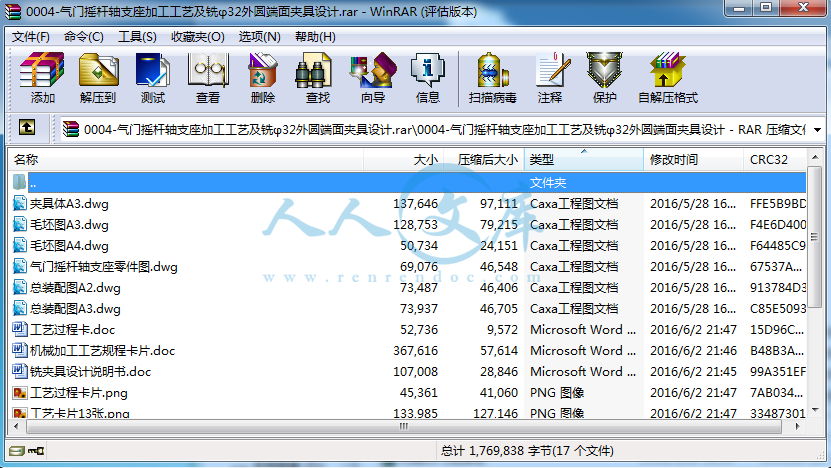Click the Word icon of 铣夹具设计说明书.doc
This screenshot has height=468, width=831.
pos(20,372)
